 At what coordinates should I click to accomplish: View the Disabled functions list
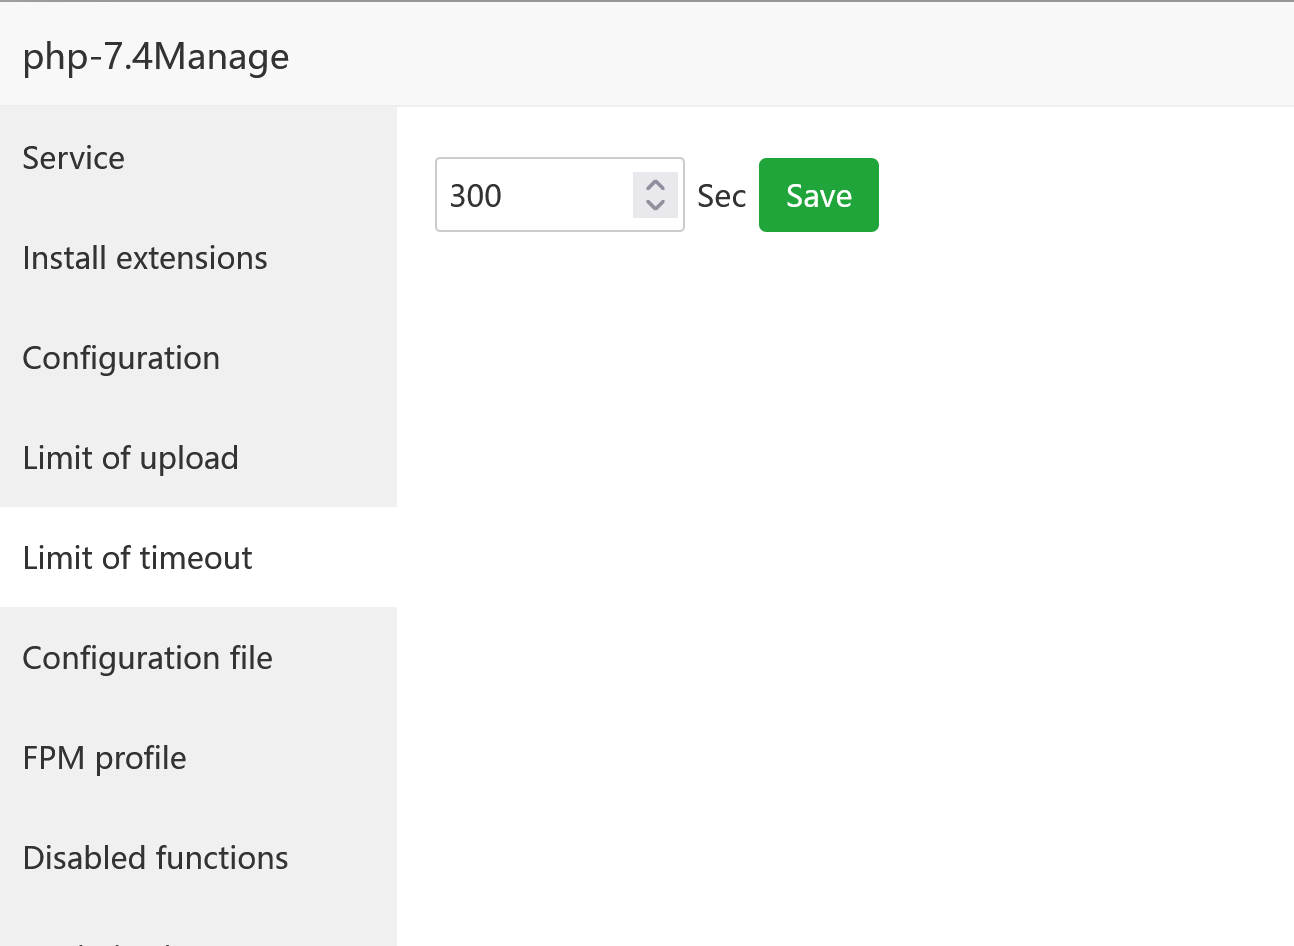[156, 858]
